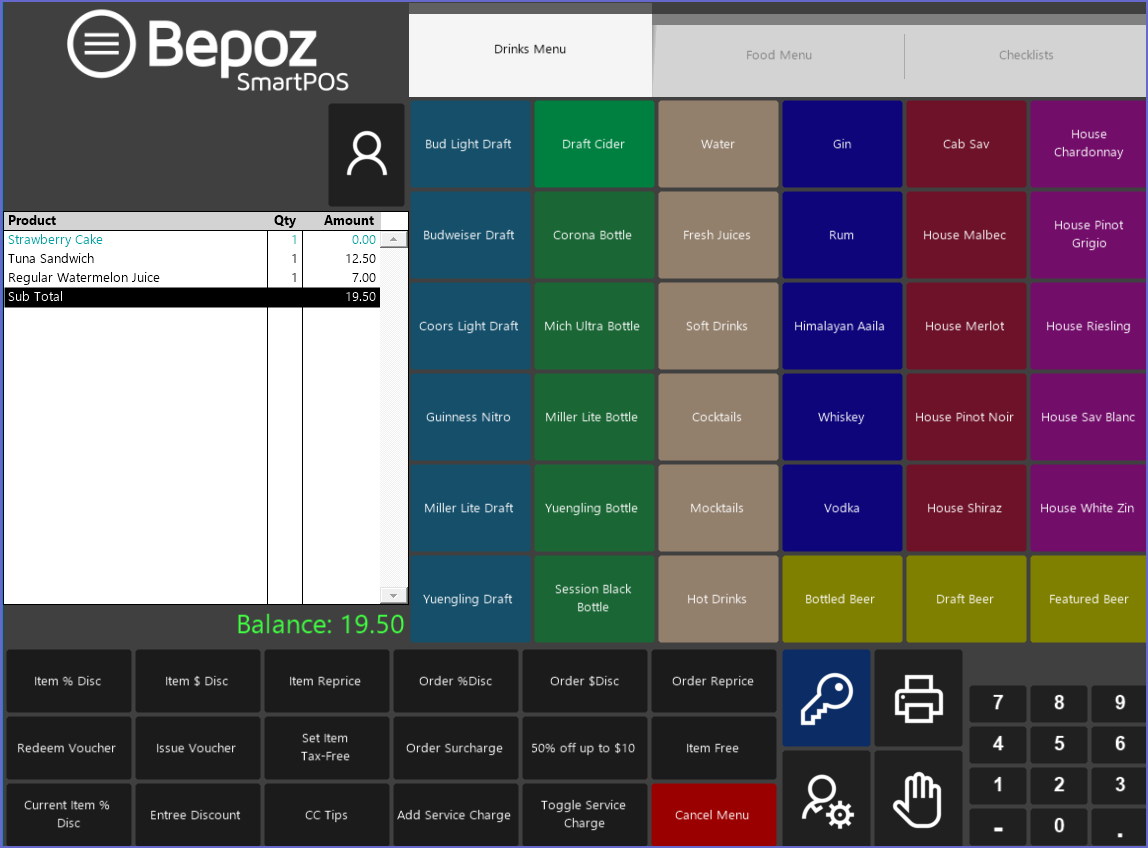Mark the selected item as Item Free
The image size is (1148, 848).
tap(712, 747)
